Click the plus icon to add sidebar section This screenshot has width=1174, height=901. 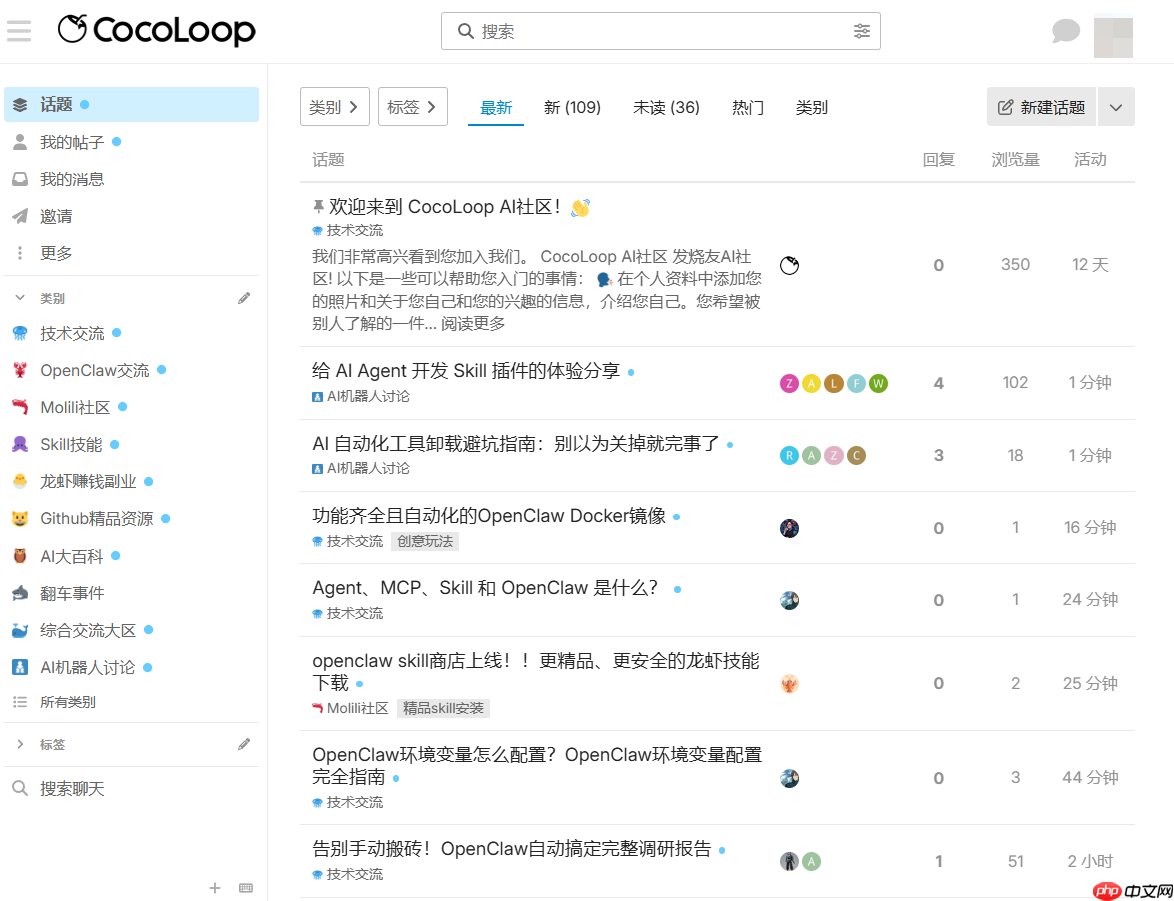[x=214, y=888]
